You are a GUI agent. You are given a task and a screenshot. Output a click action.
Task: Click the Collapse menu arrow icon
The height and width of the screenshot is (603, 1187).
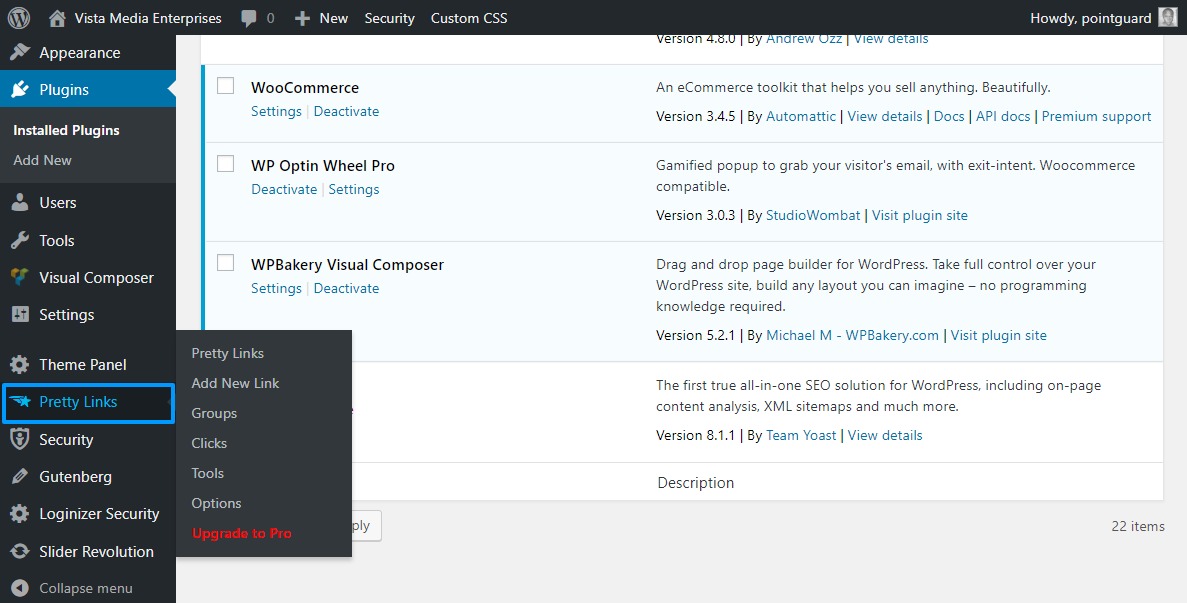(20, 589)
